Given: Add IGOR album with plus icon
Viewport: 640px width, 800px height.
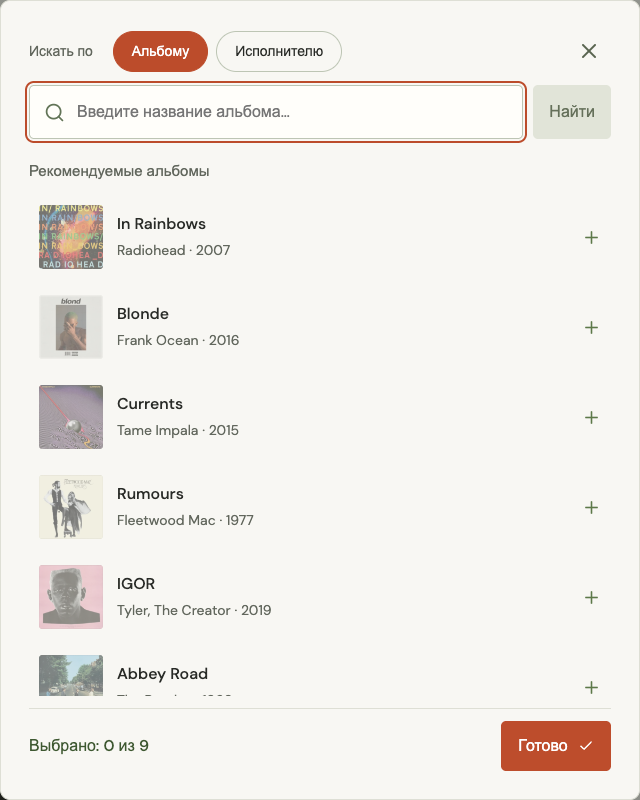Looking at the screenshot, I should (x=591, y=597).
